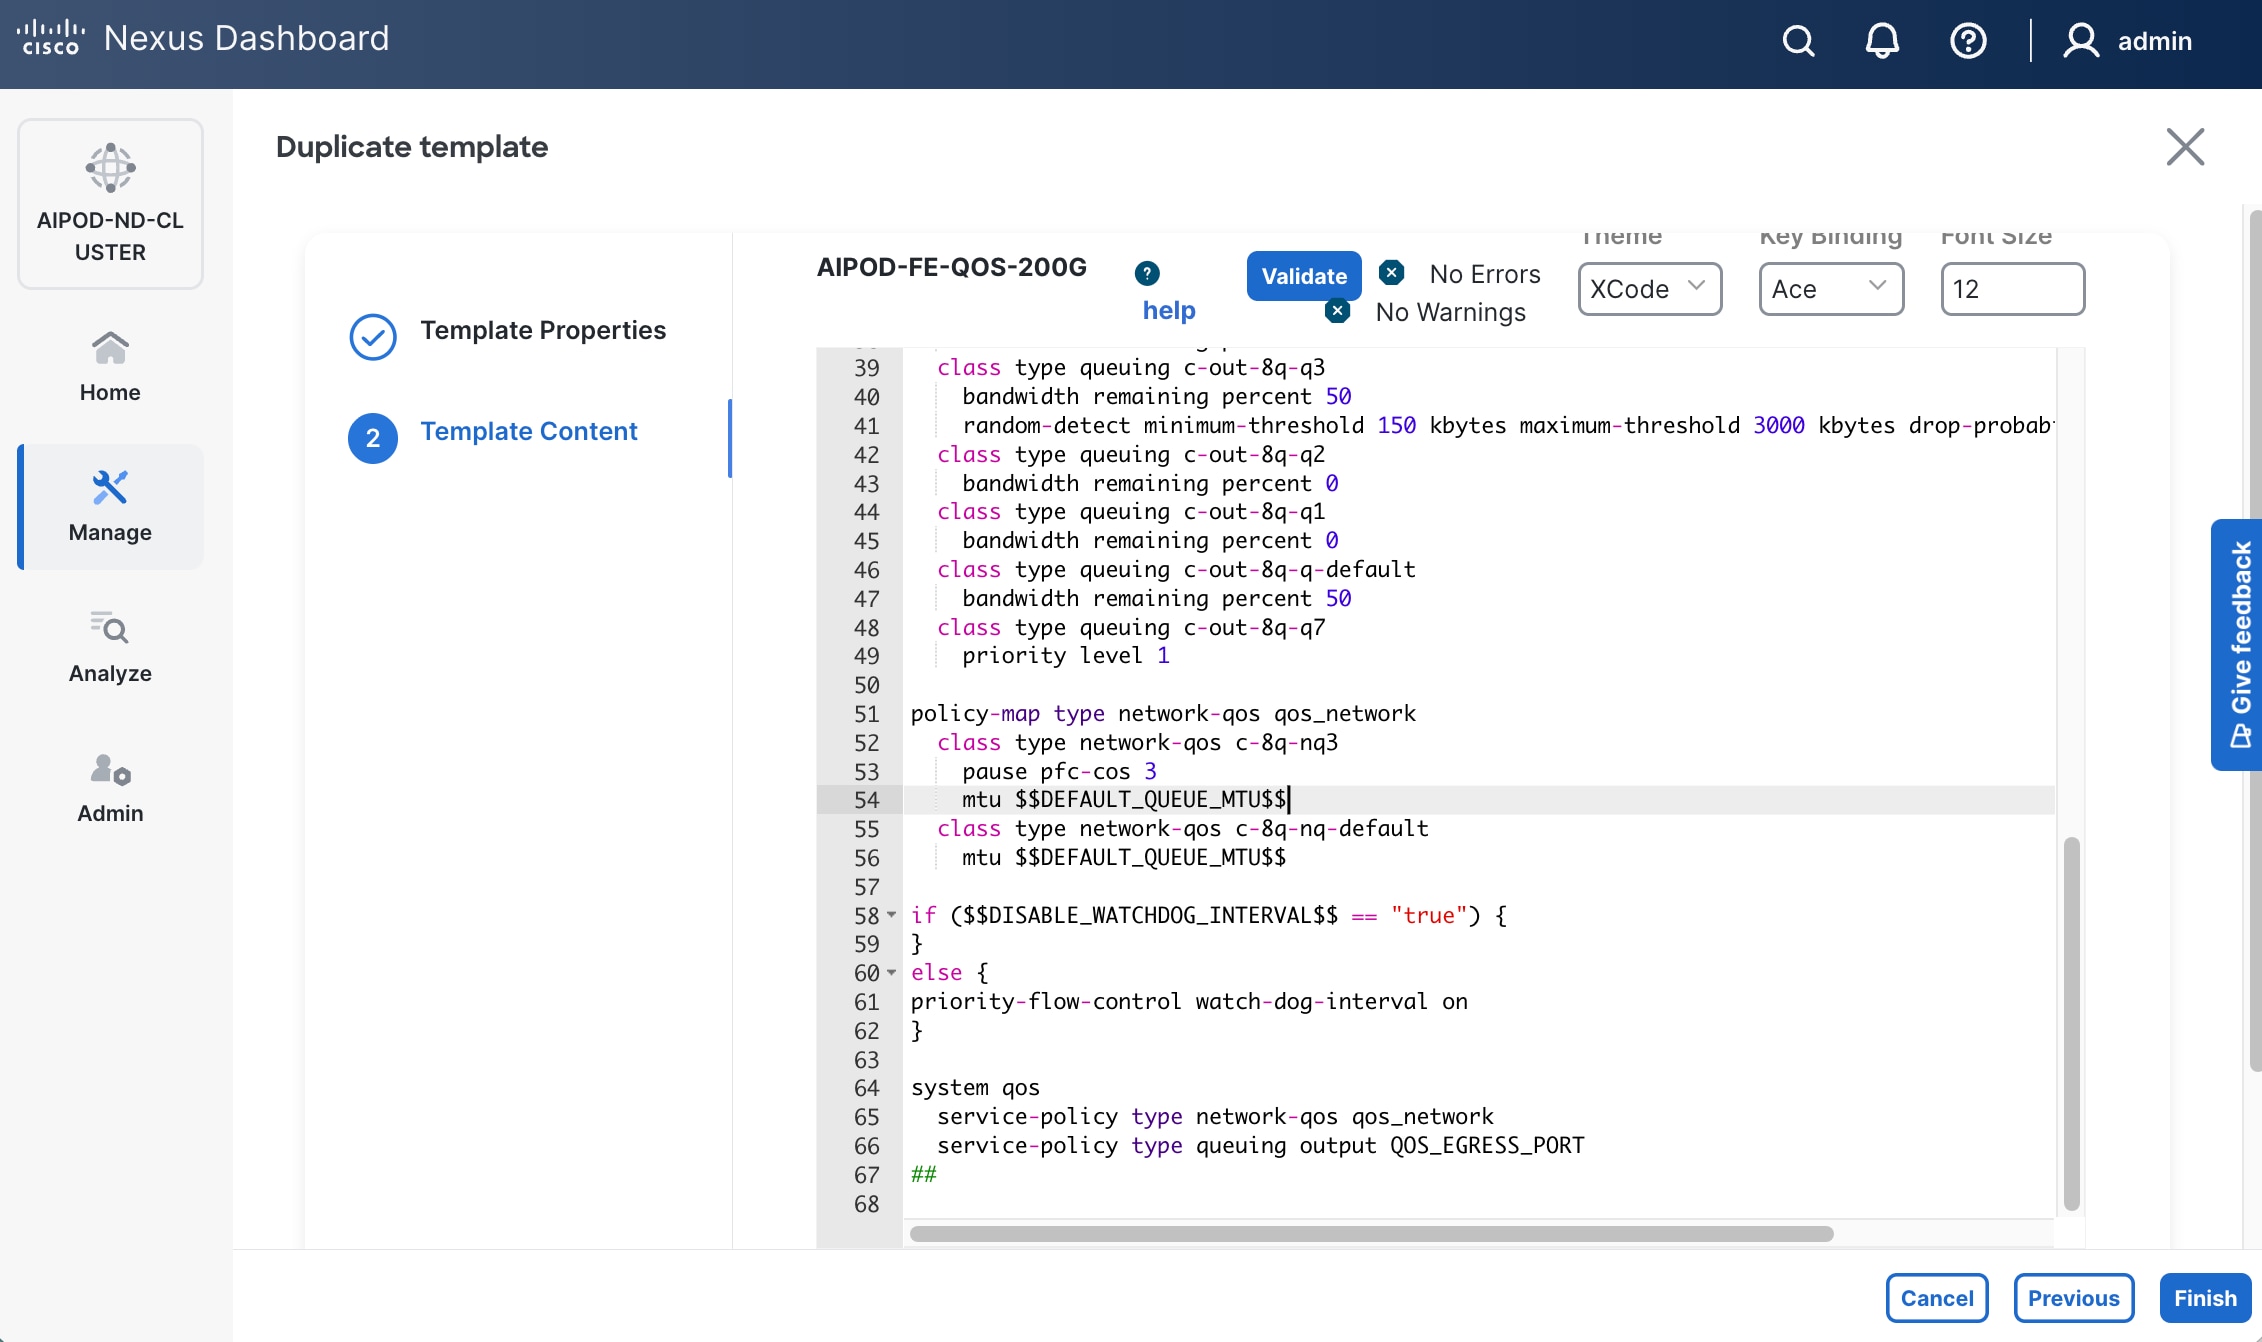
Task: Dismiss the No Errors status indicator
Action: [x=1391, y=271]
